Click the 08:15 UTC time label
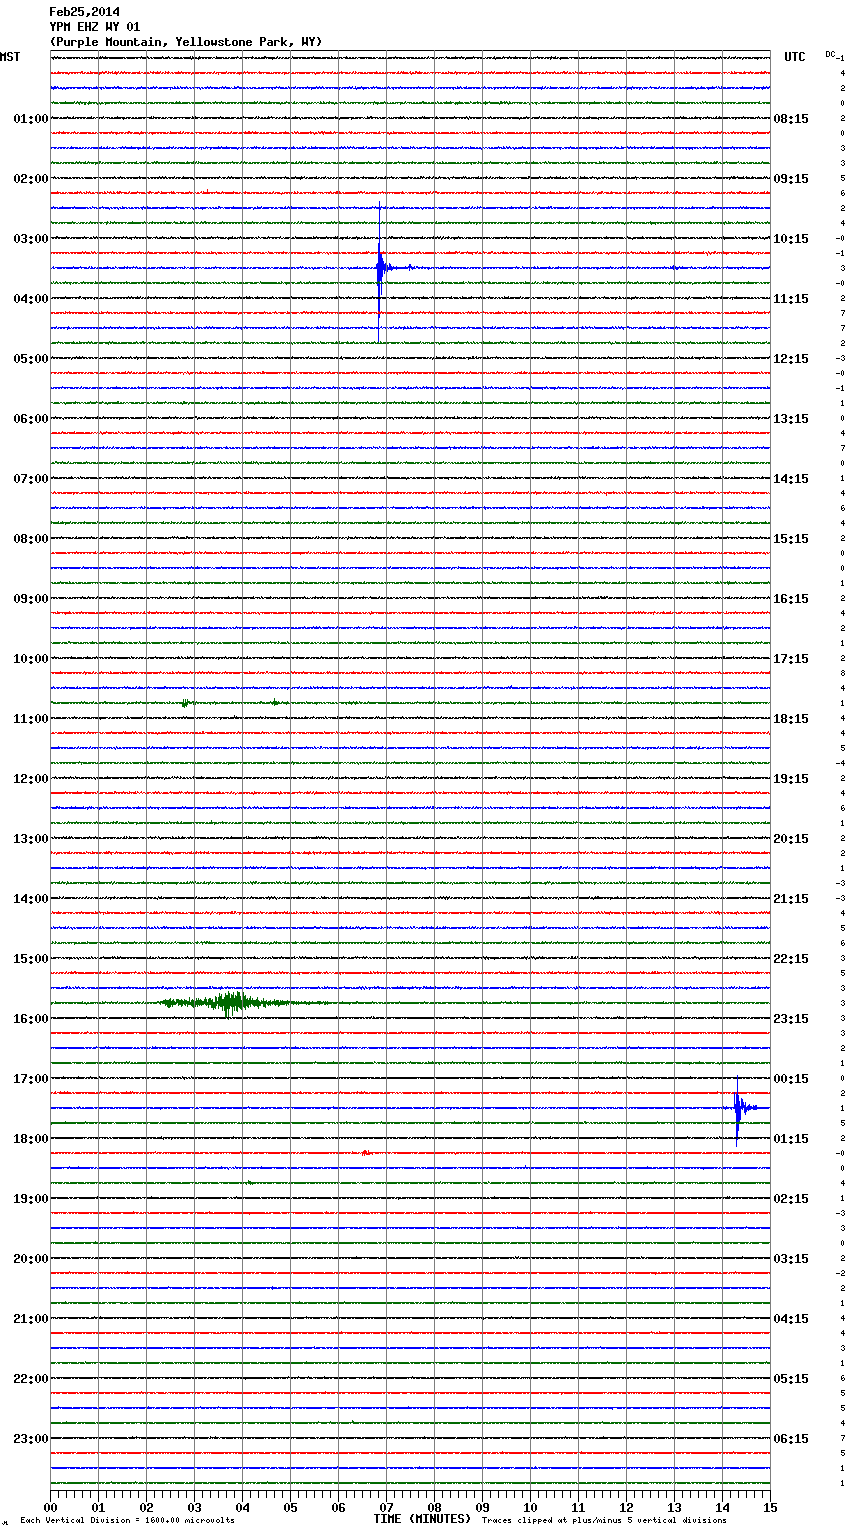 791,119
